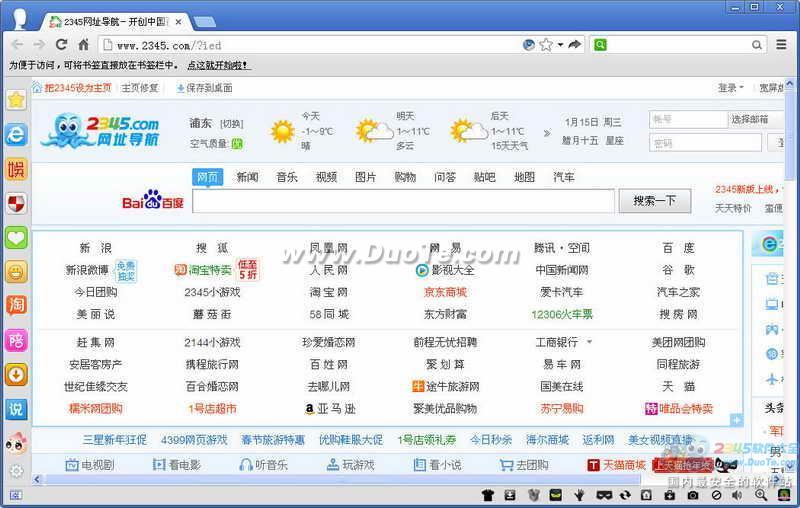Select the 图片 search tab

365,177
